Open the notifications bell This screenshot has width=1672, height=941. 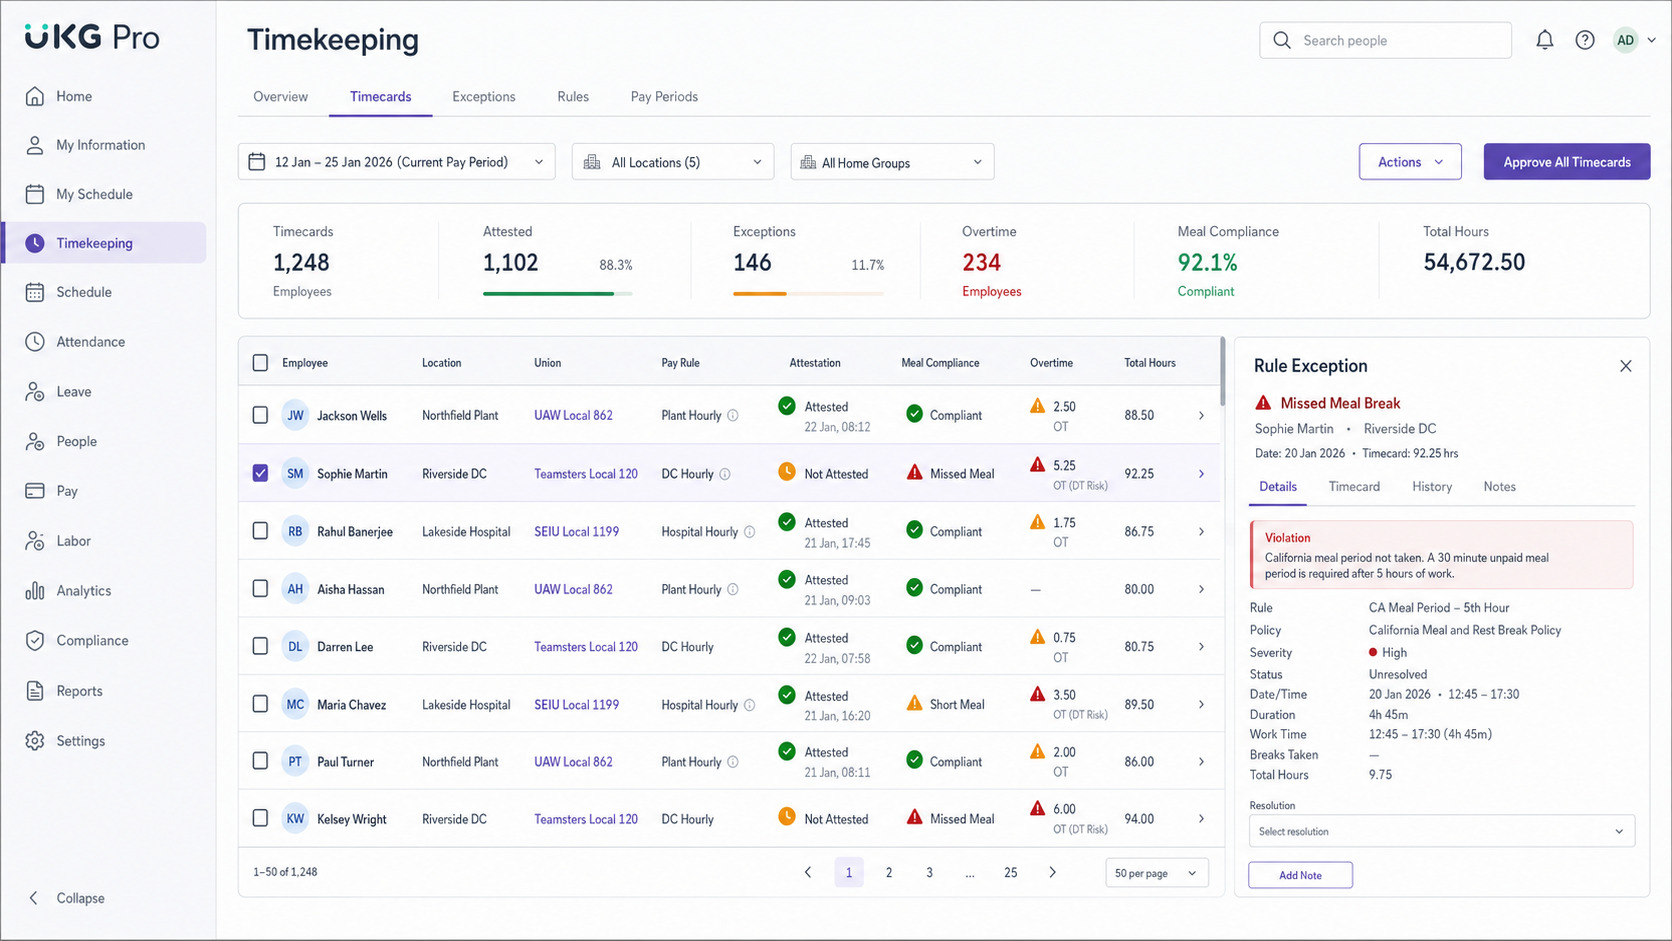coord(1545,40)
